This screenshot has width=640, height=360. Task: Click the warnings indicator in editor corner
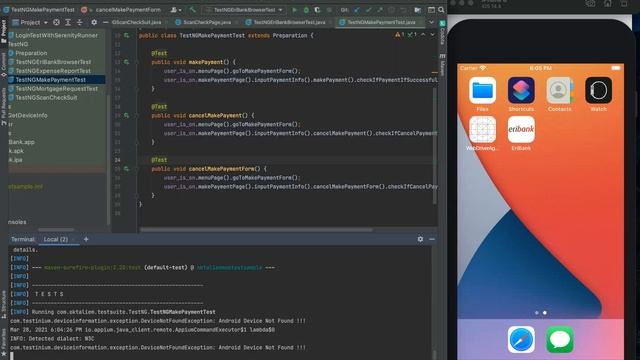pos(399,35)
